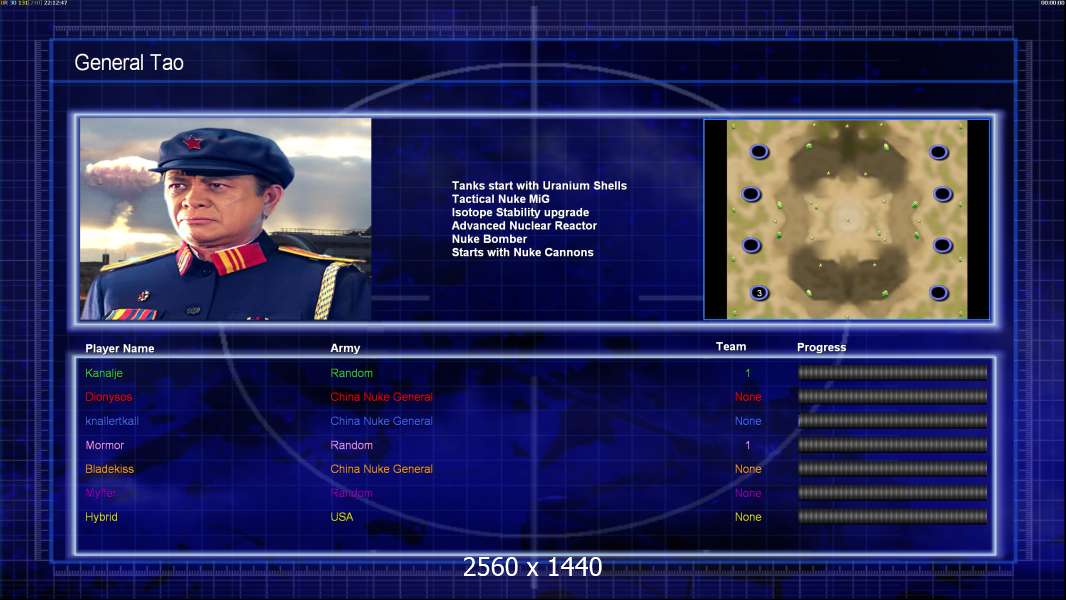Click 'Advanced Nuclear Reactor' line
The width and height of the screenshot is (1066, 600).
coord(524,226)
